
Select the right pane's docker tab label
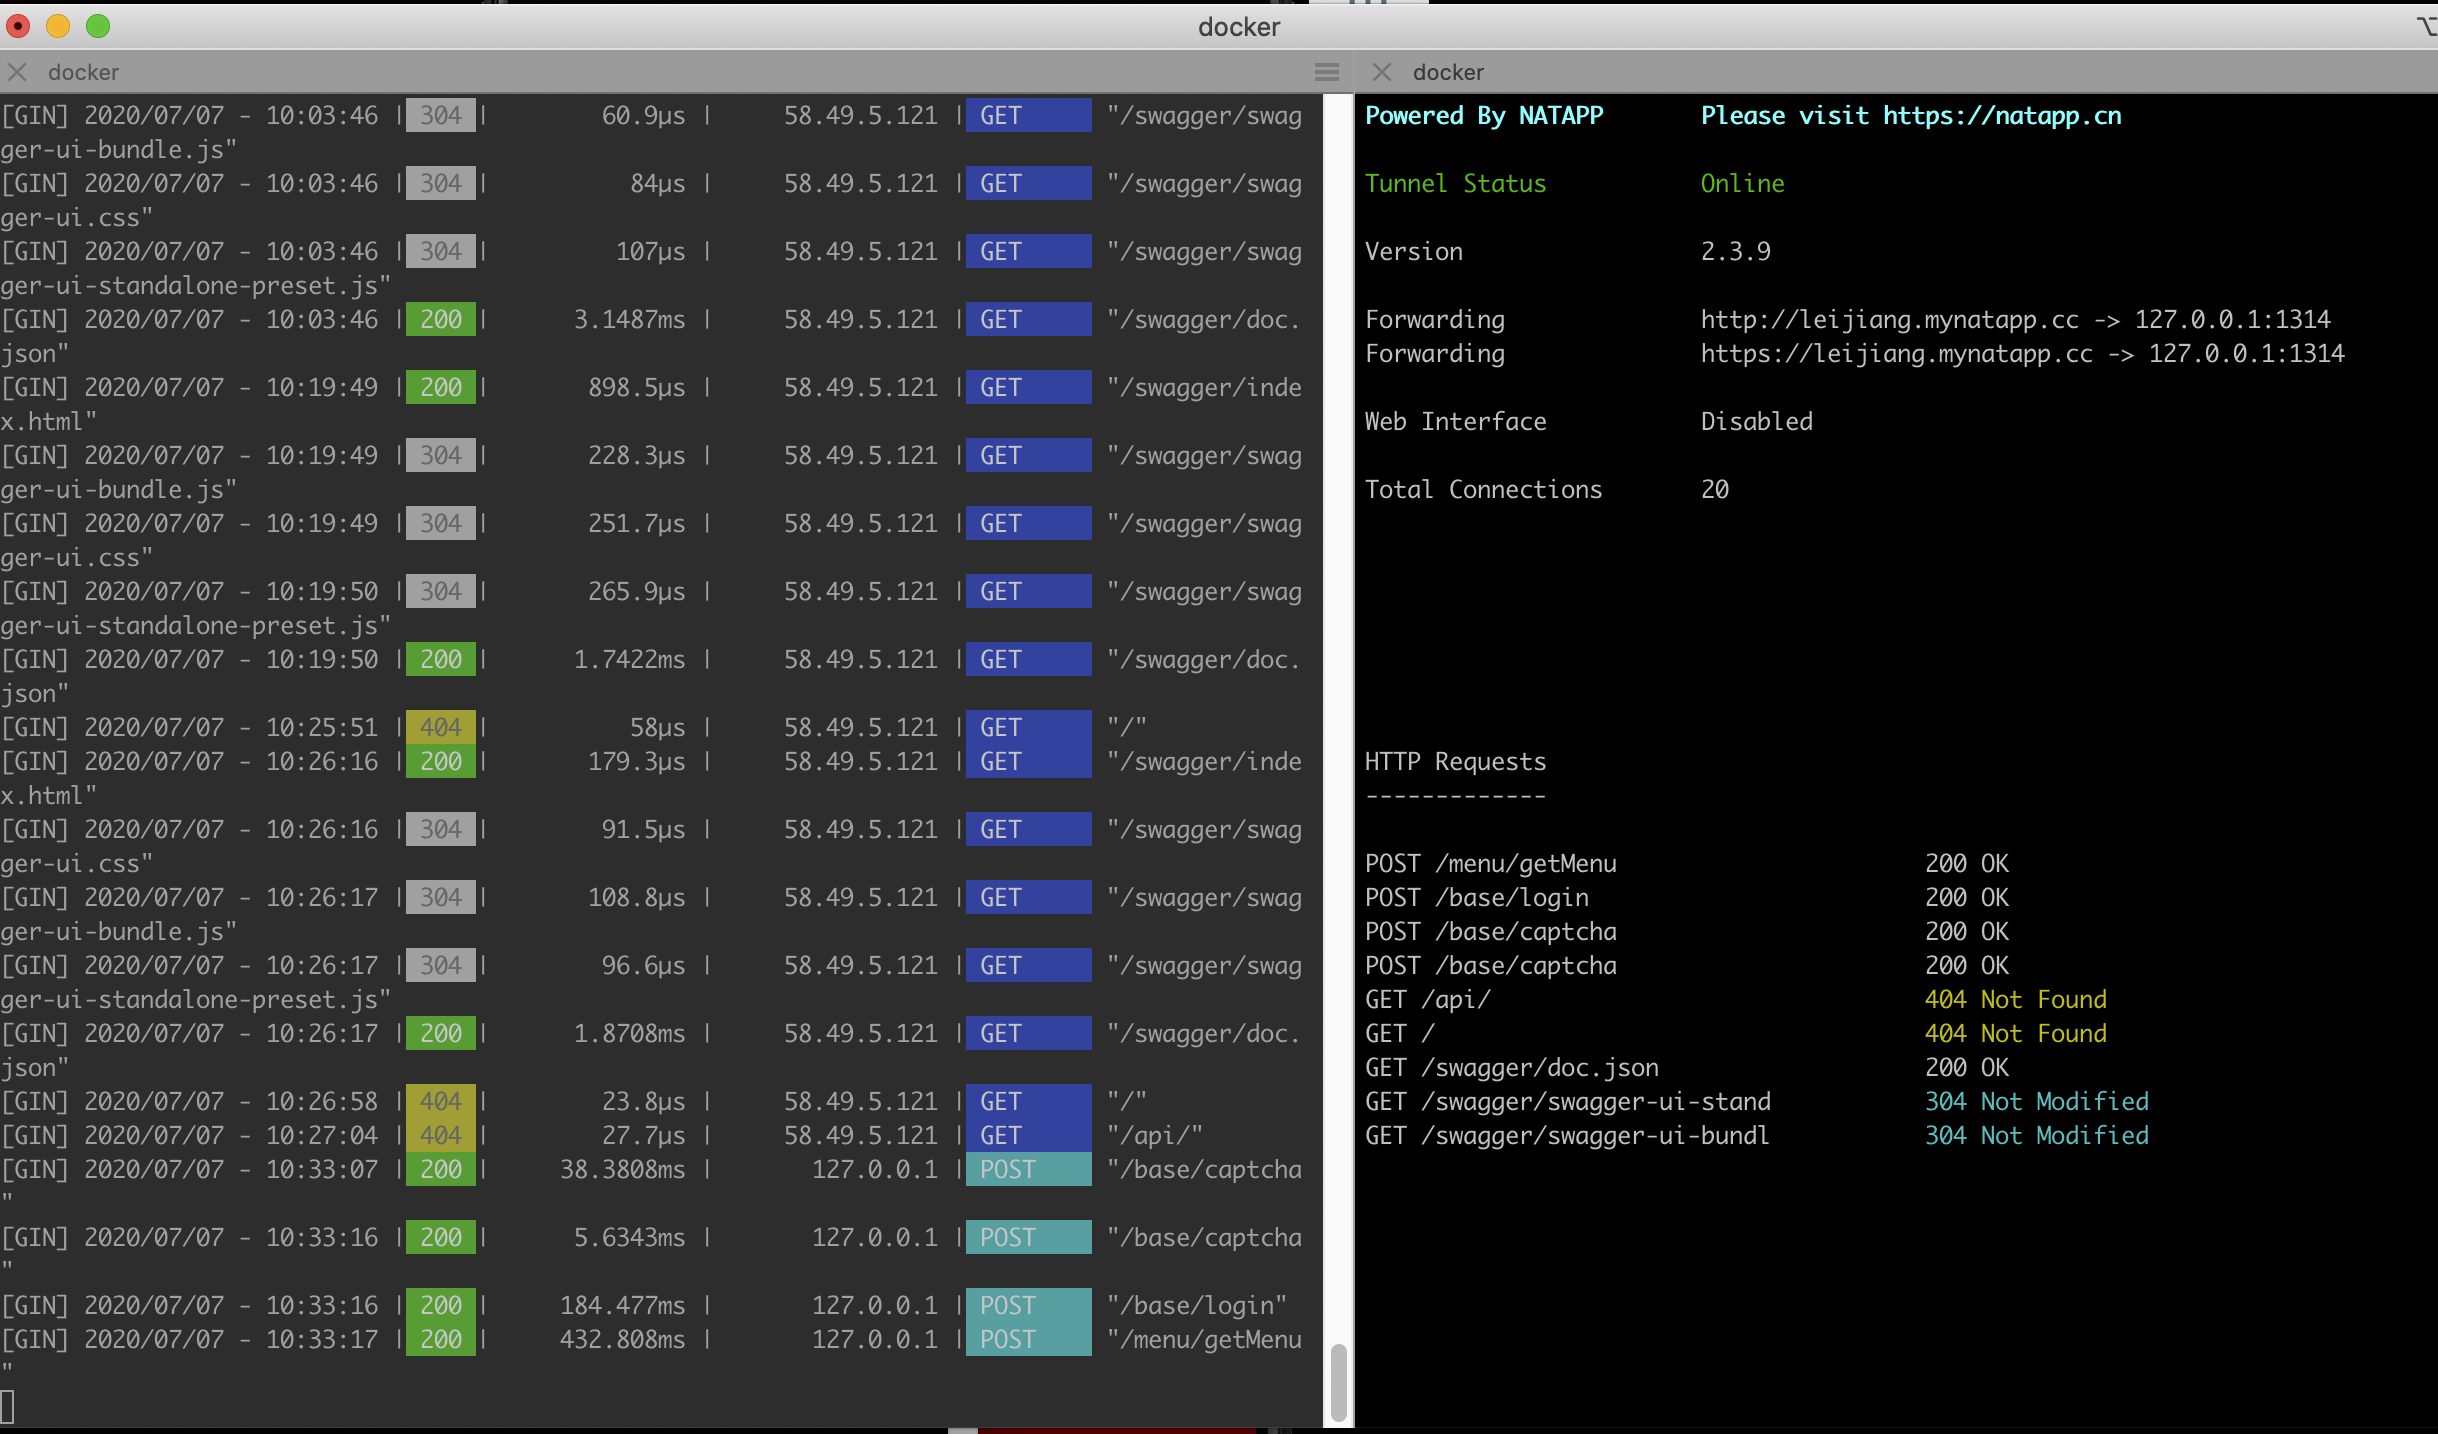pos(1449,72)
